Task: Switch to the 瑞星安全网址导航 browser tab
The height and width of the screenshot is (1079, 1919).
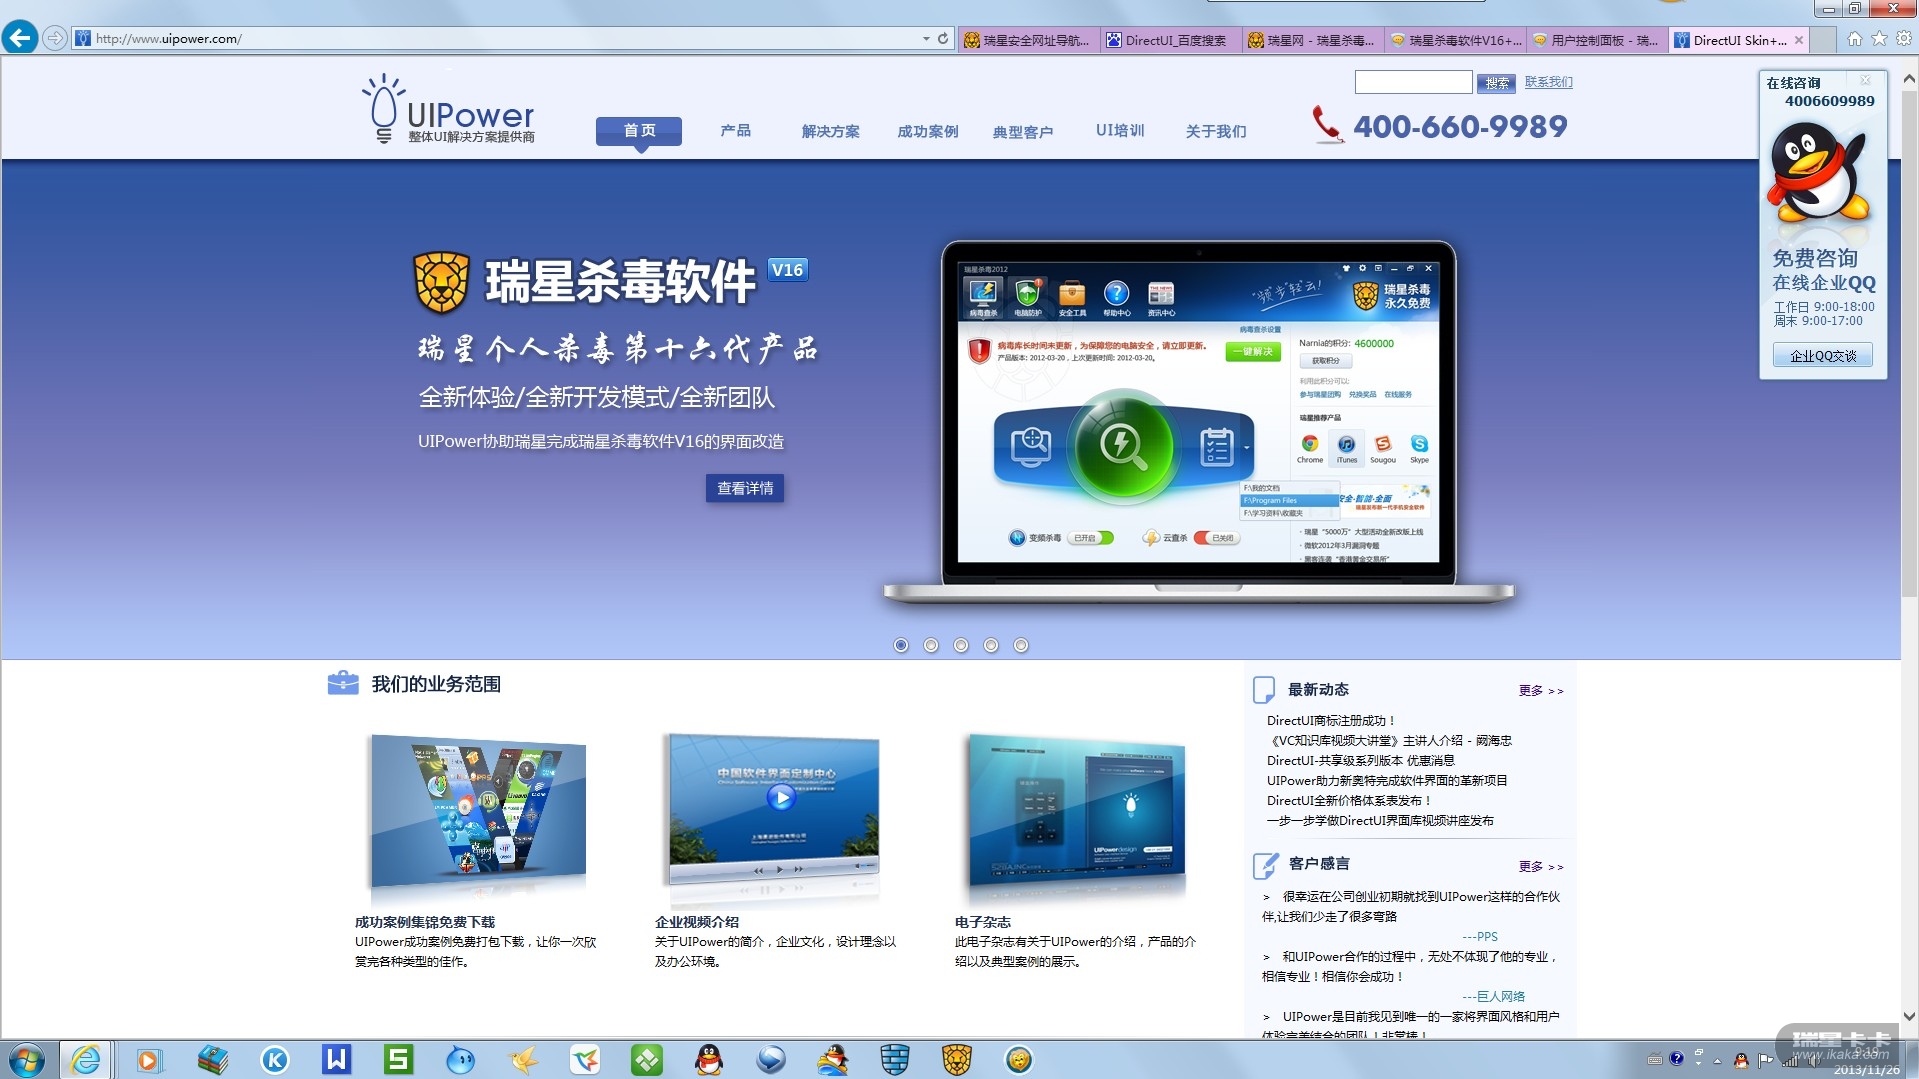Action: pos(1027,40)
